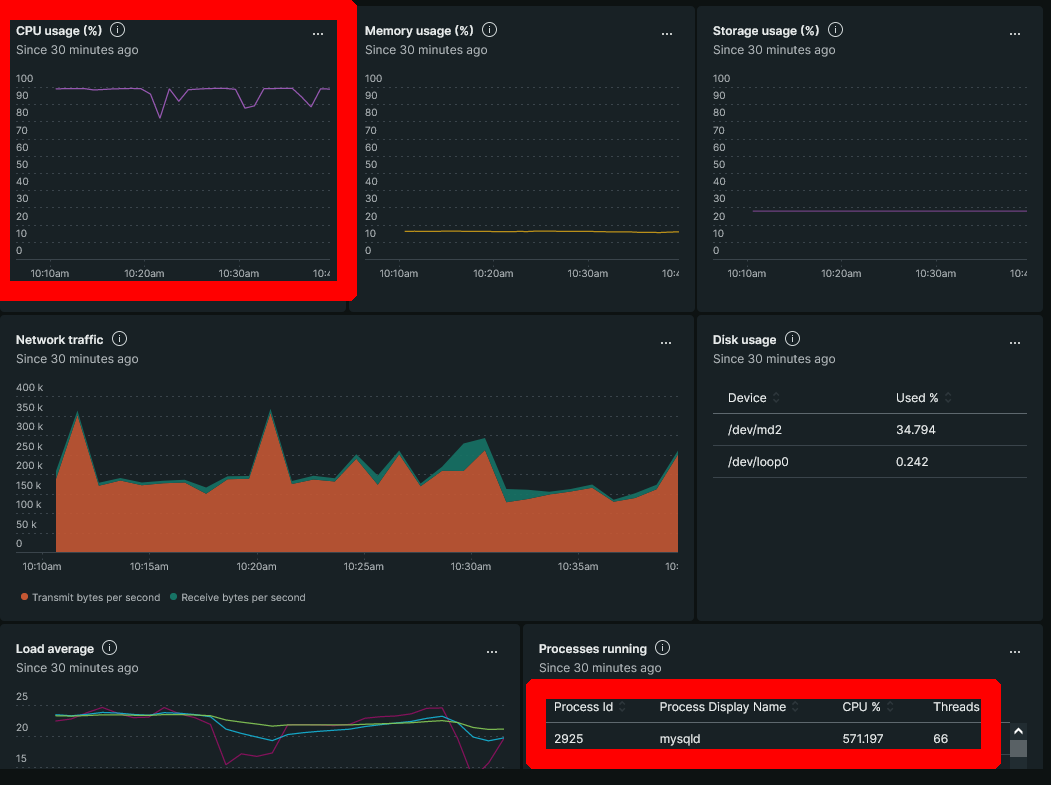The width and height of the screenshot is (1051, 785).
Task: Toggle Transmit bytes per second legend
Action: (90, 597)
